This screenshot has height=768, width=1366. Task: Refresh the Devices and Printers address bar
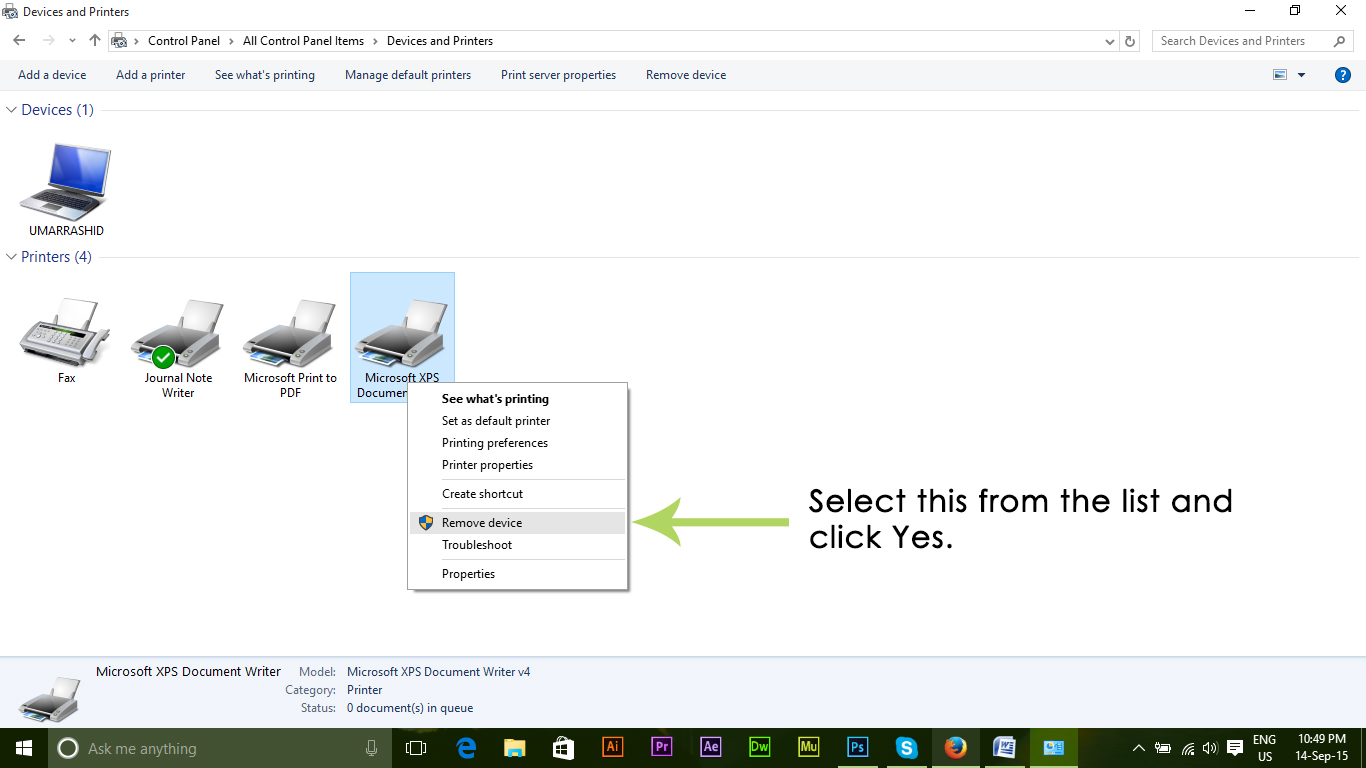tap(1131, 41)
